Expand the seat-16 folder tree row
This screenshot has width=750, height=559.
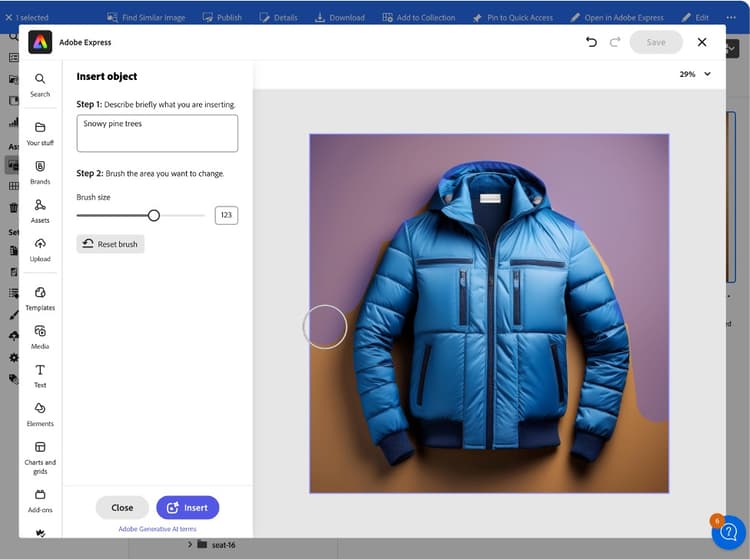(x=190, y=544)
